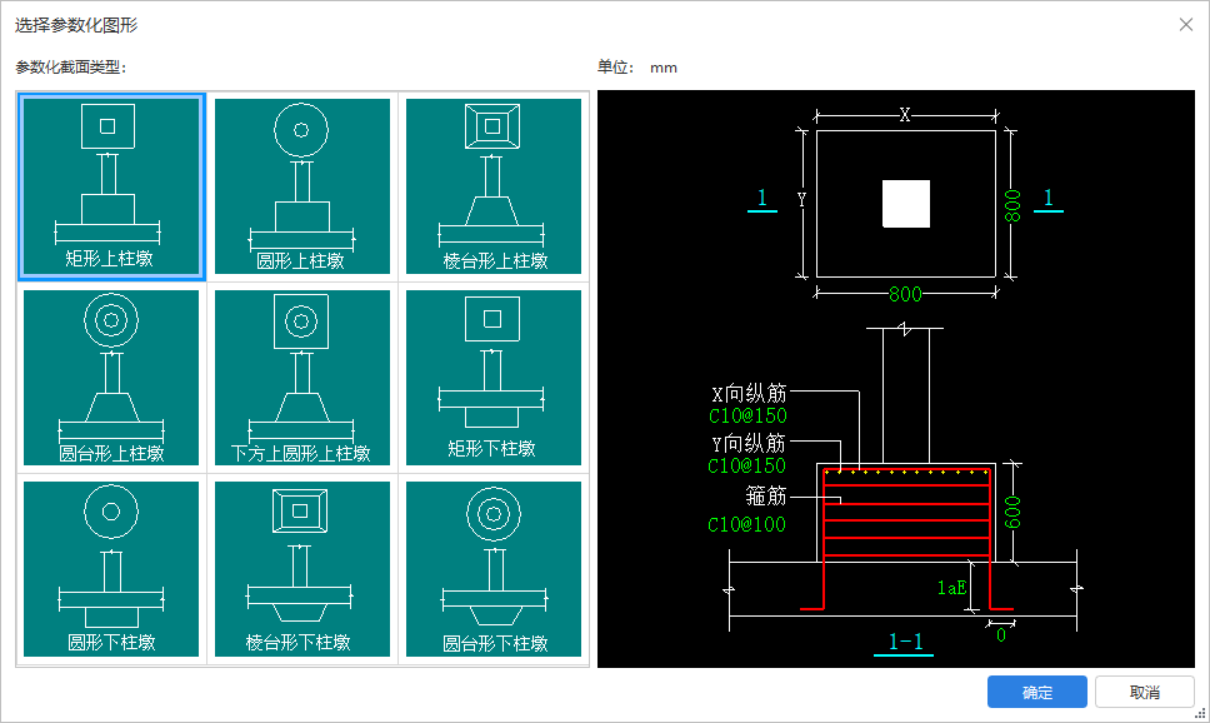This screenshot has width=1210, height=723.
Task: Select the 圆形上柱墩 section type
Action: coord(302,187)
